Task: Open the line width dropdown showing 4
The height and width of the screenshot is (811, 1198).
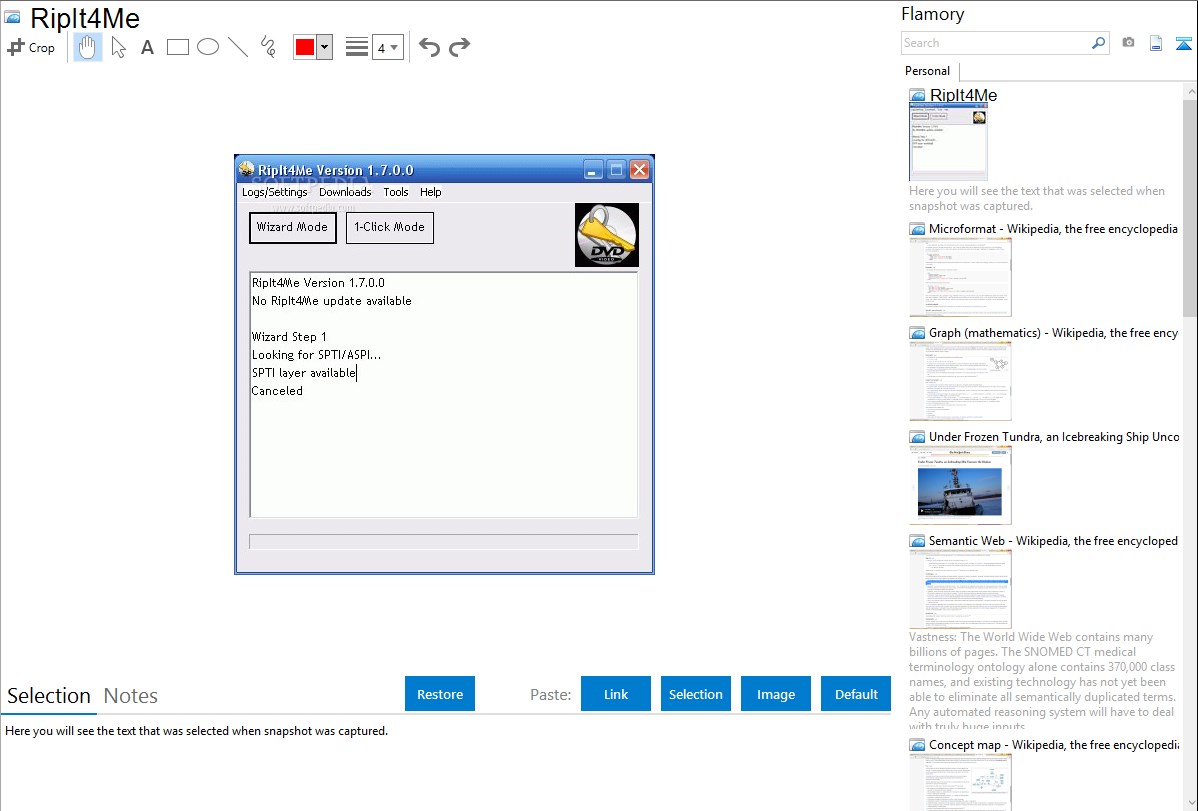Action: 387,47
